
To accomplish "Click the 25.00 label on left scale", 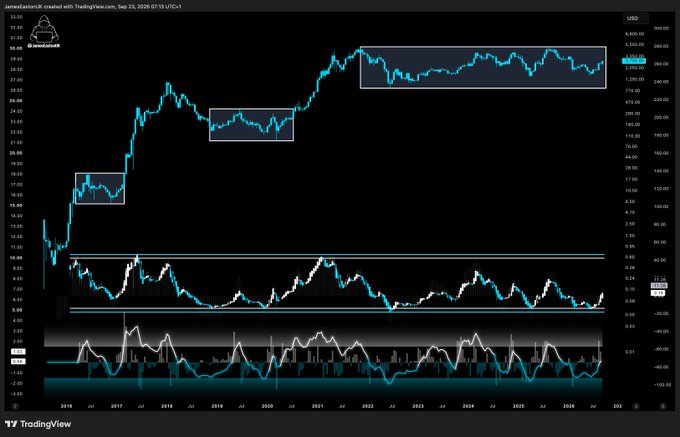I will pyautogui.click(x=16, y=101).
